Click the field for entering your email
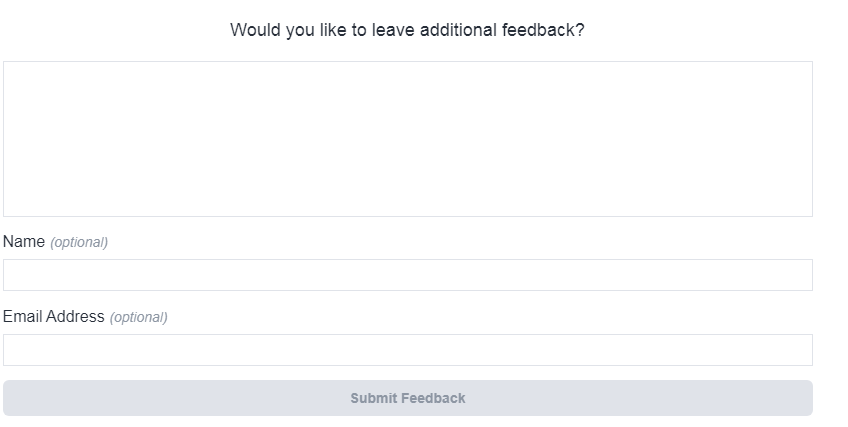Viewport: 848px width, 427px height. tap(407, 350)
